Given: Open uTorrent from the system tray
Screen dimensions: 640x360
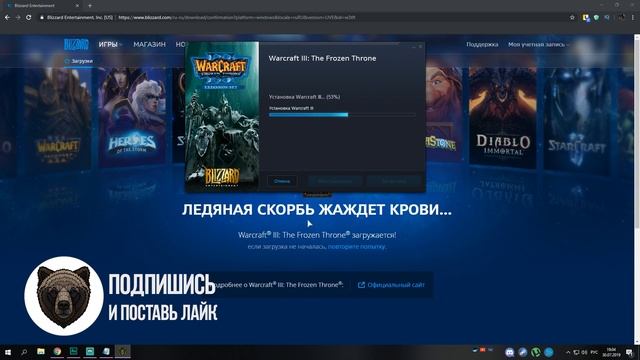Looking at the screenshot, I should click(x=536, y=352).
